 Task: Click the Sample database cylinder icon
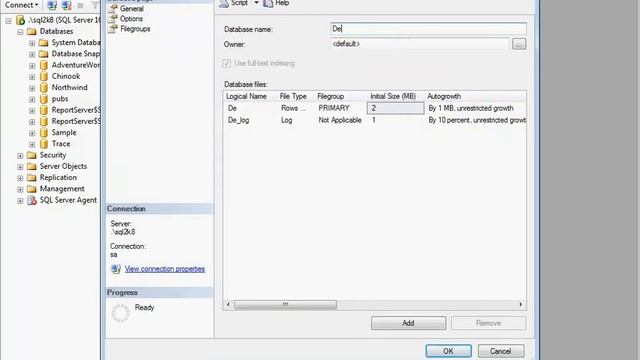coord(44,133)
